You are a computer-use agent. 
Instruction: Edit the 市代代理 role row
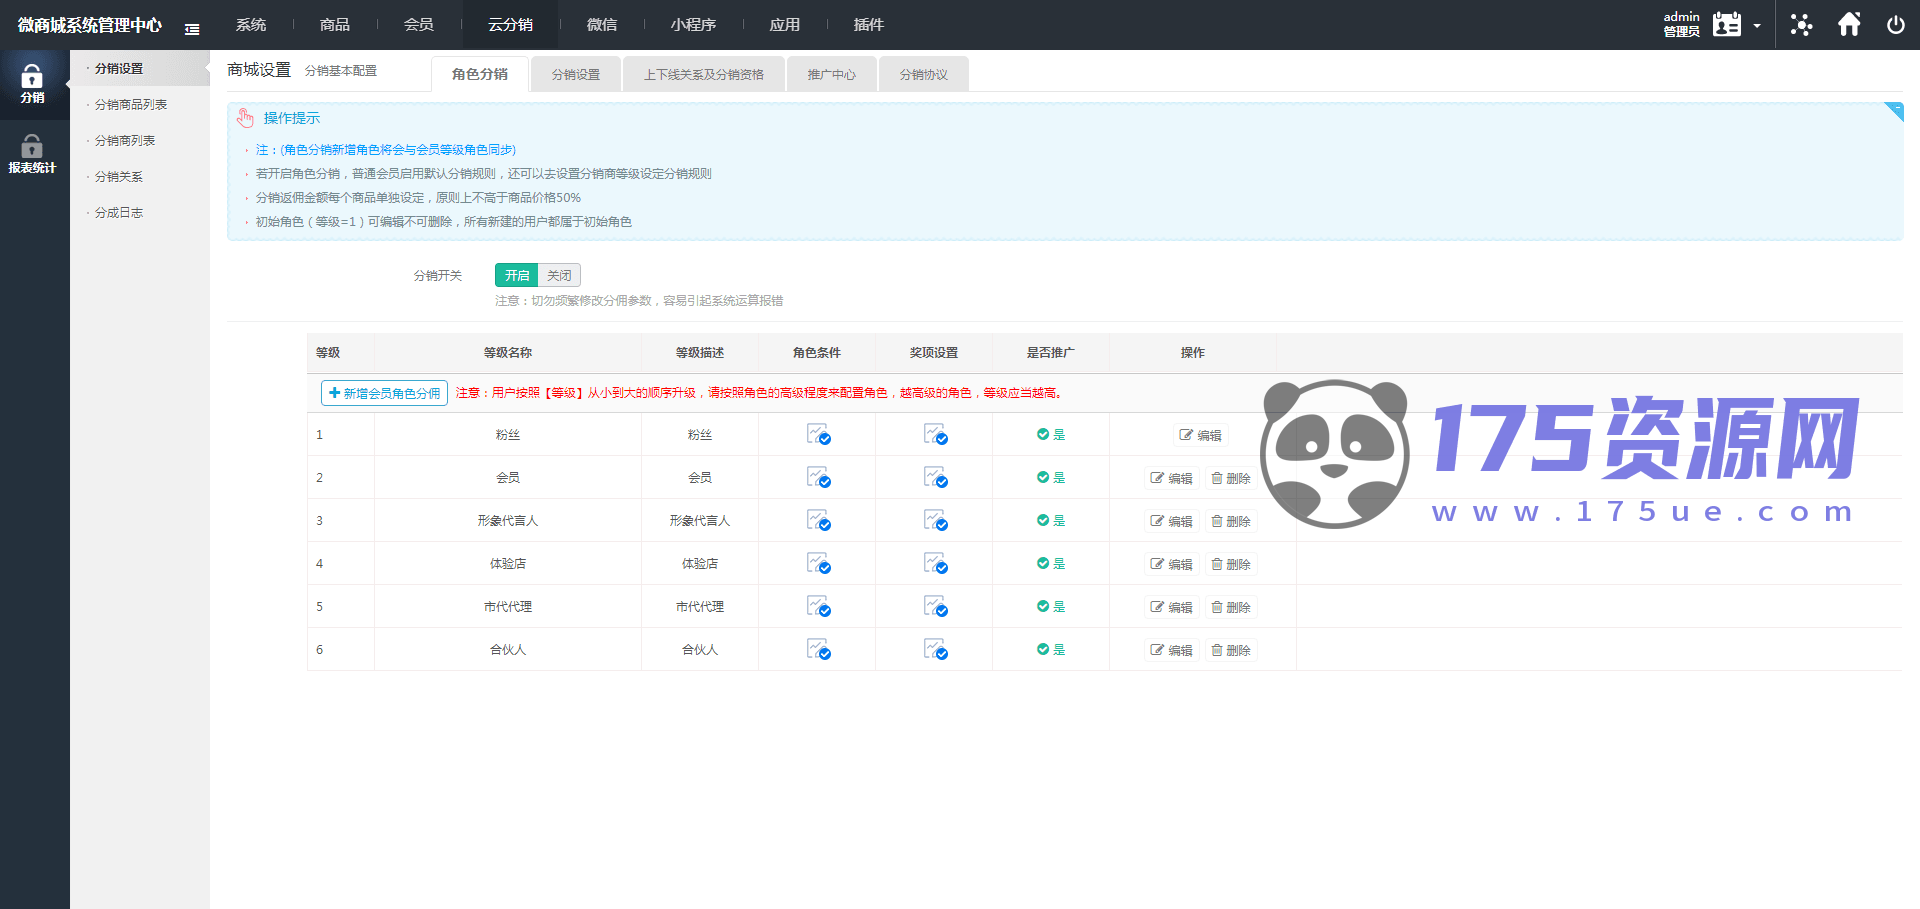[x=1171, y=607]
